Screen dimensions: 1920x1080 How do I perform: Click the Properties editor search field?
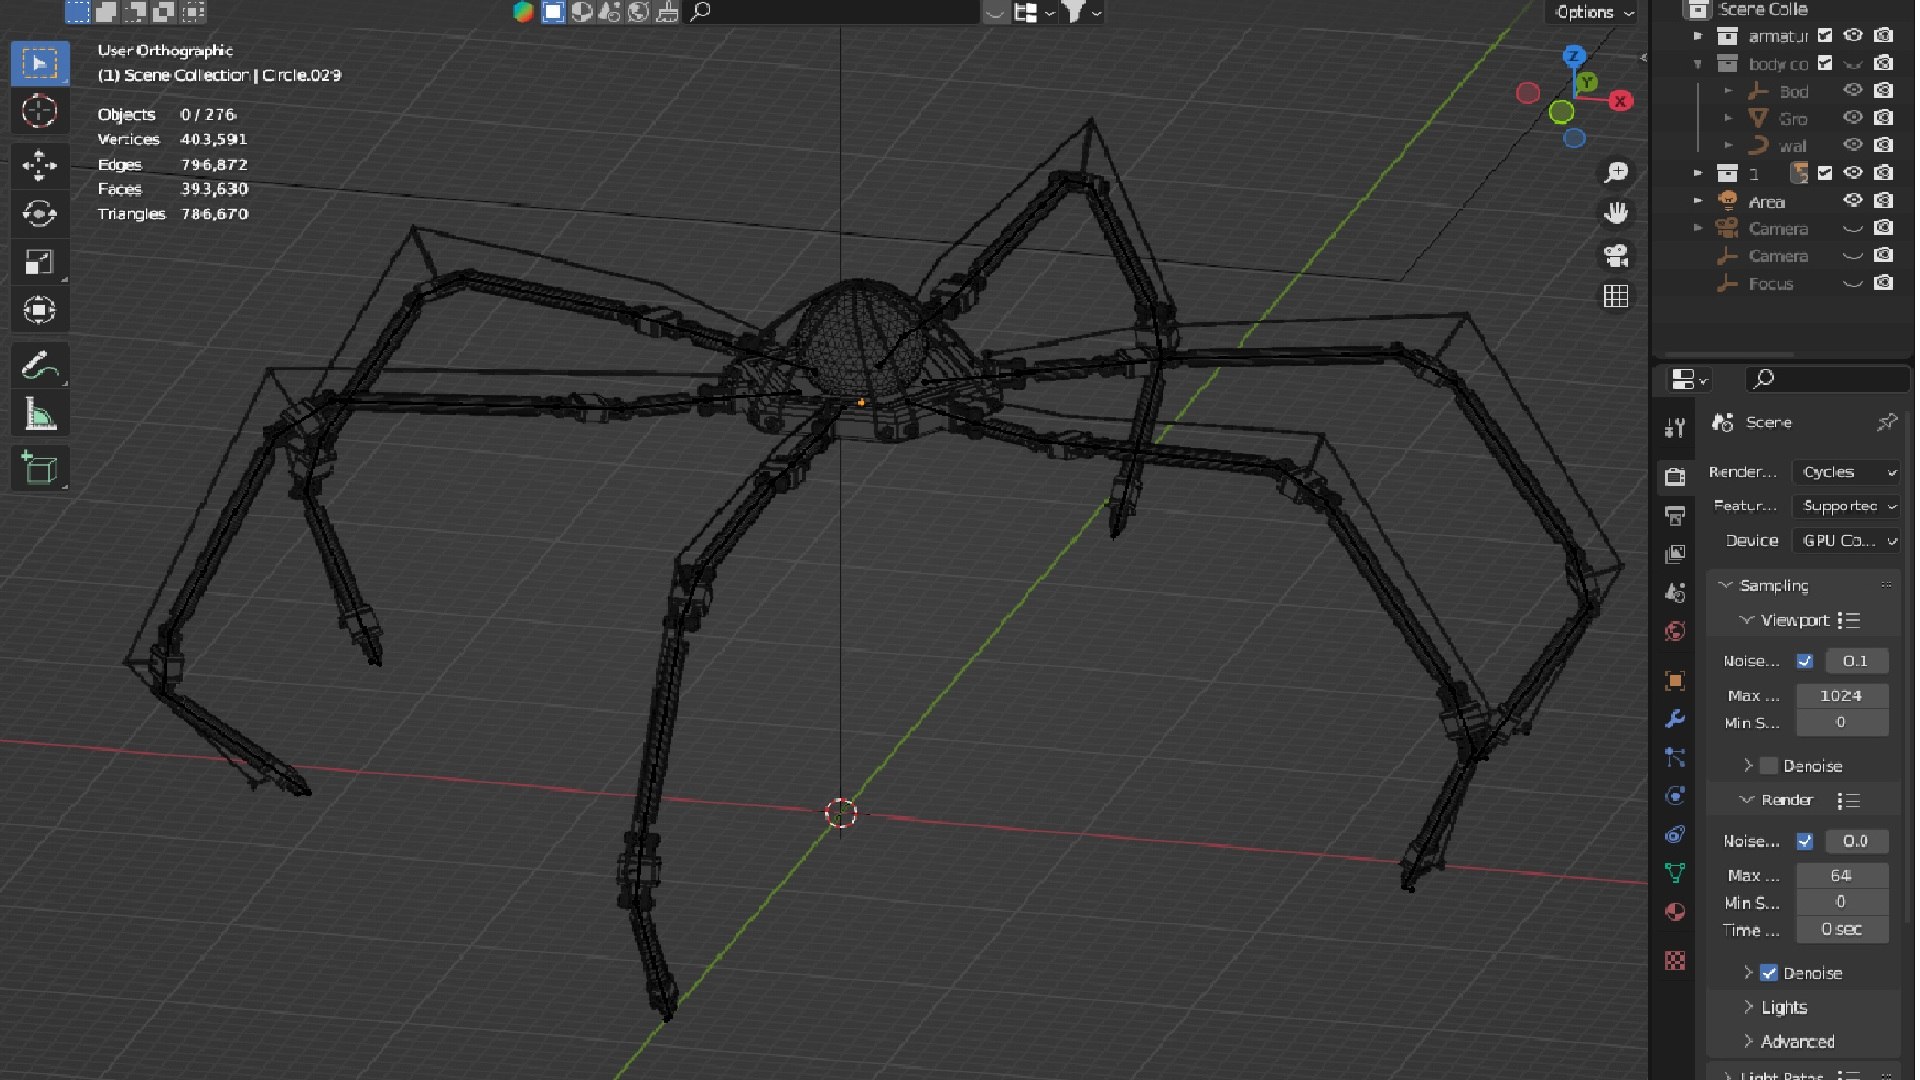(1827, 380)
